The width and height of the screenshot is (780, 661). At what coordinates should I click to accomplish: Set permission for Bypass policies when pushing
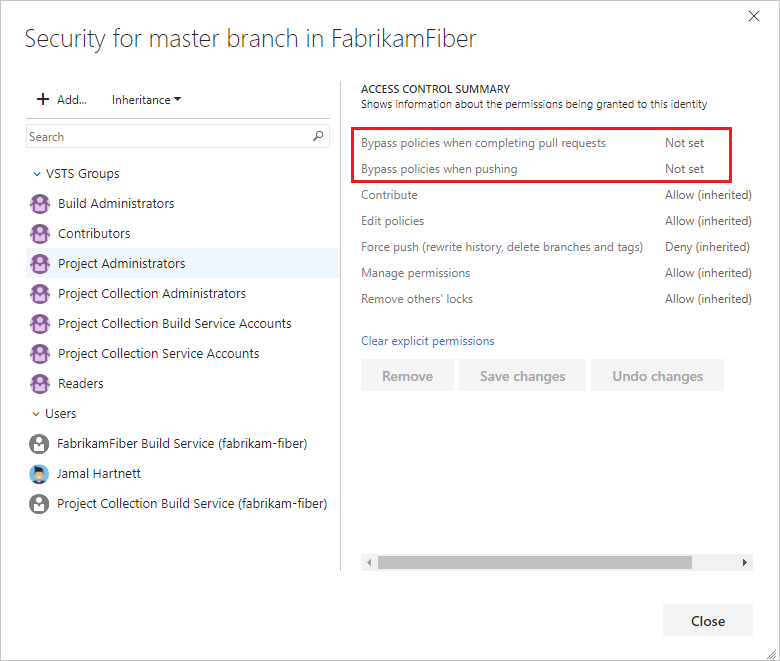(685, 169)
